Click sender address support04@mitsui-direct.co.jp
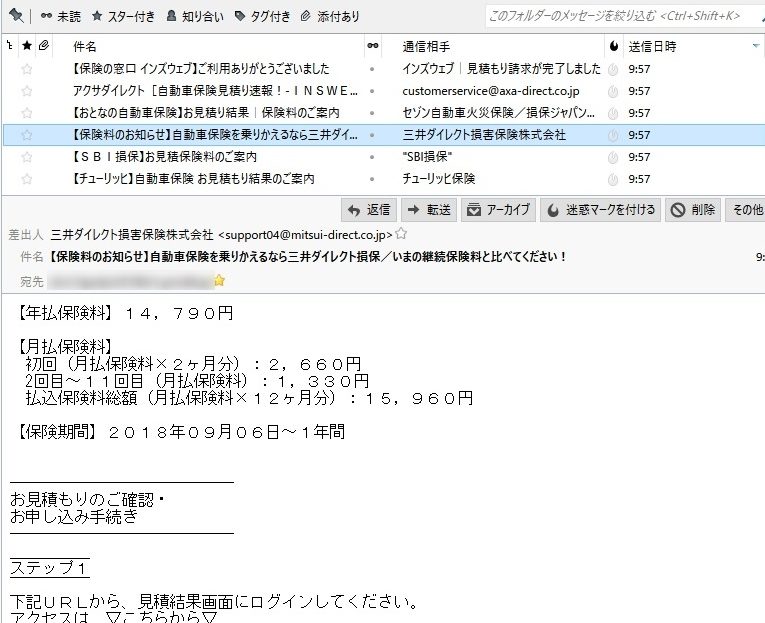This screenshot has height=623, width=765. pyautogui.click(x=305, y=235)
